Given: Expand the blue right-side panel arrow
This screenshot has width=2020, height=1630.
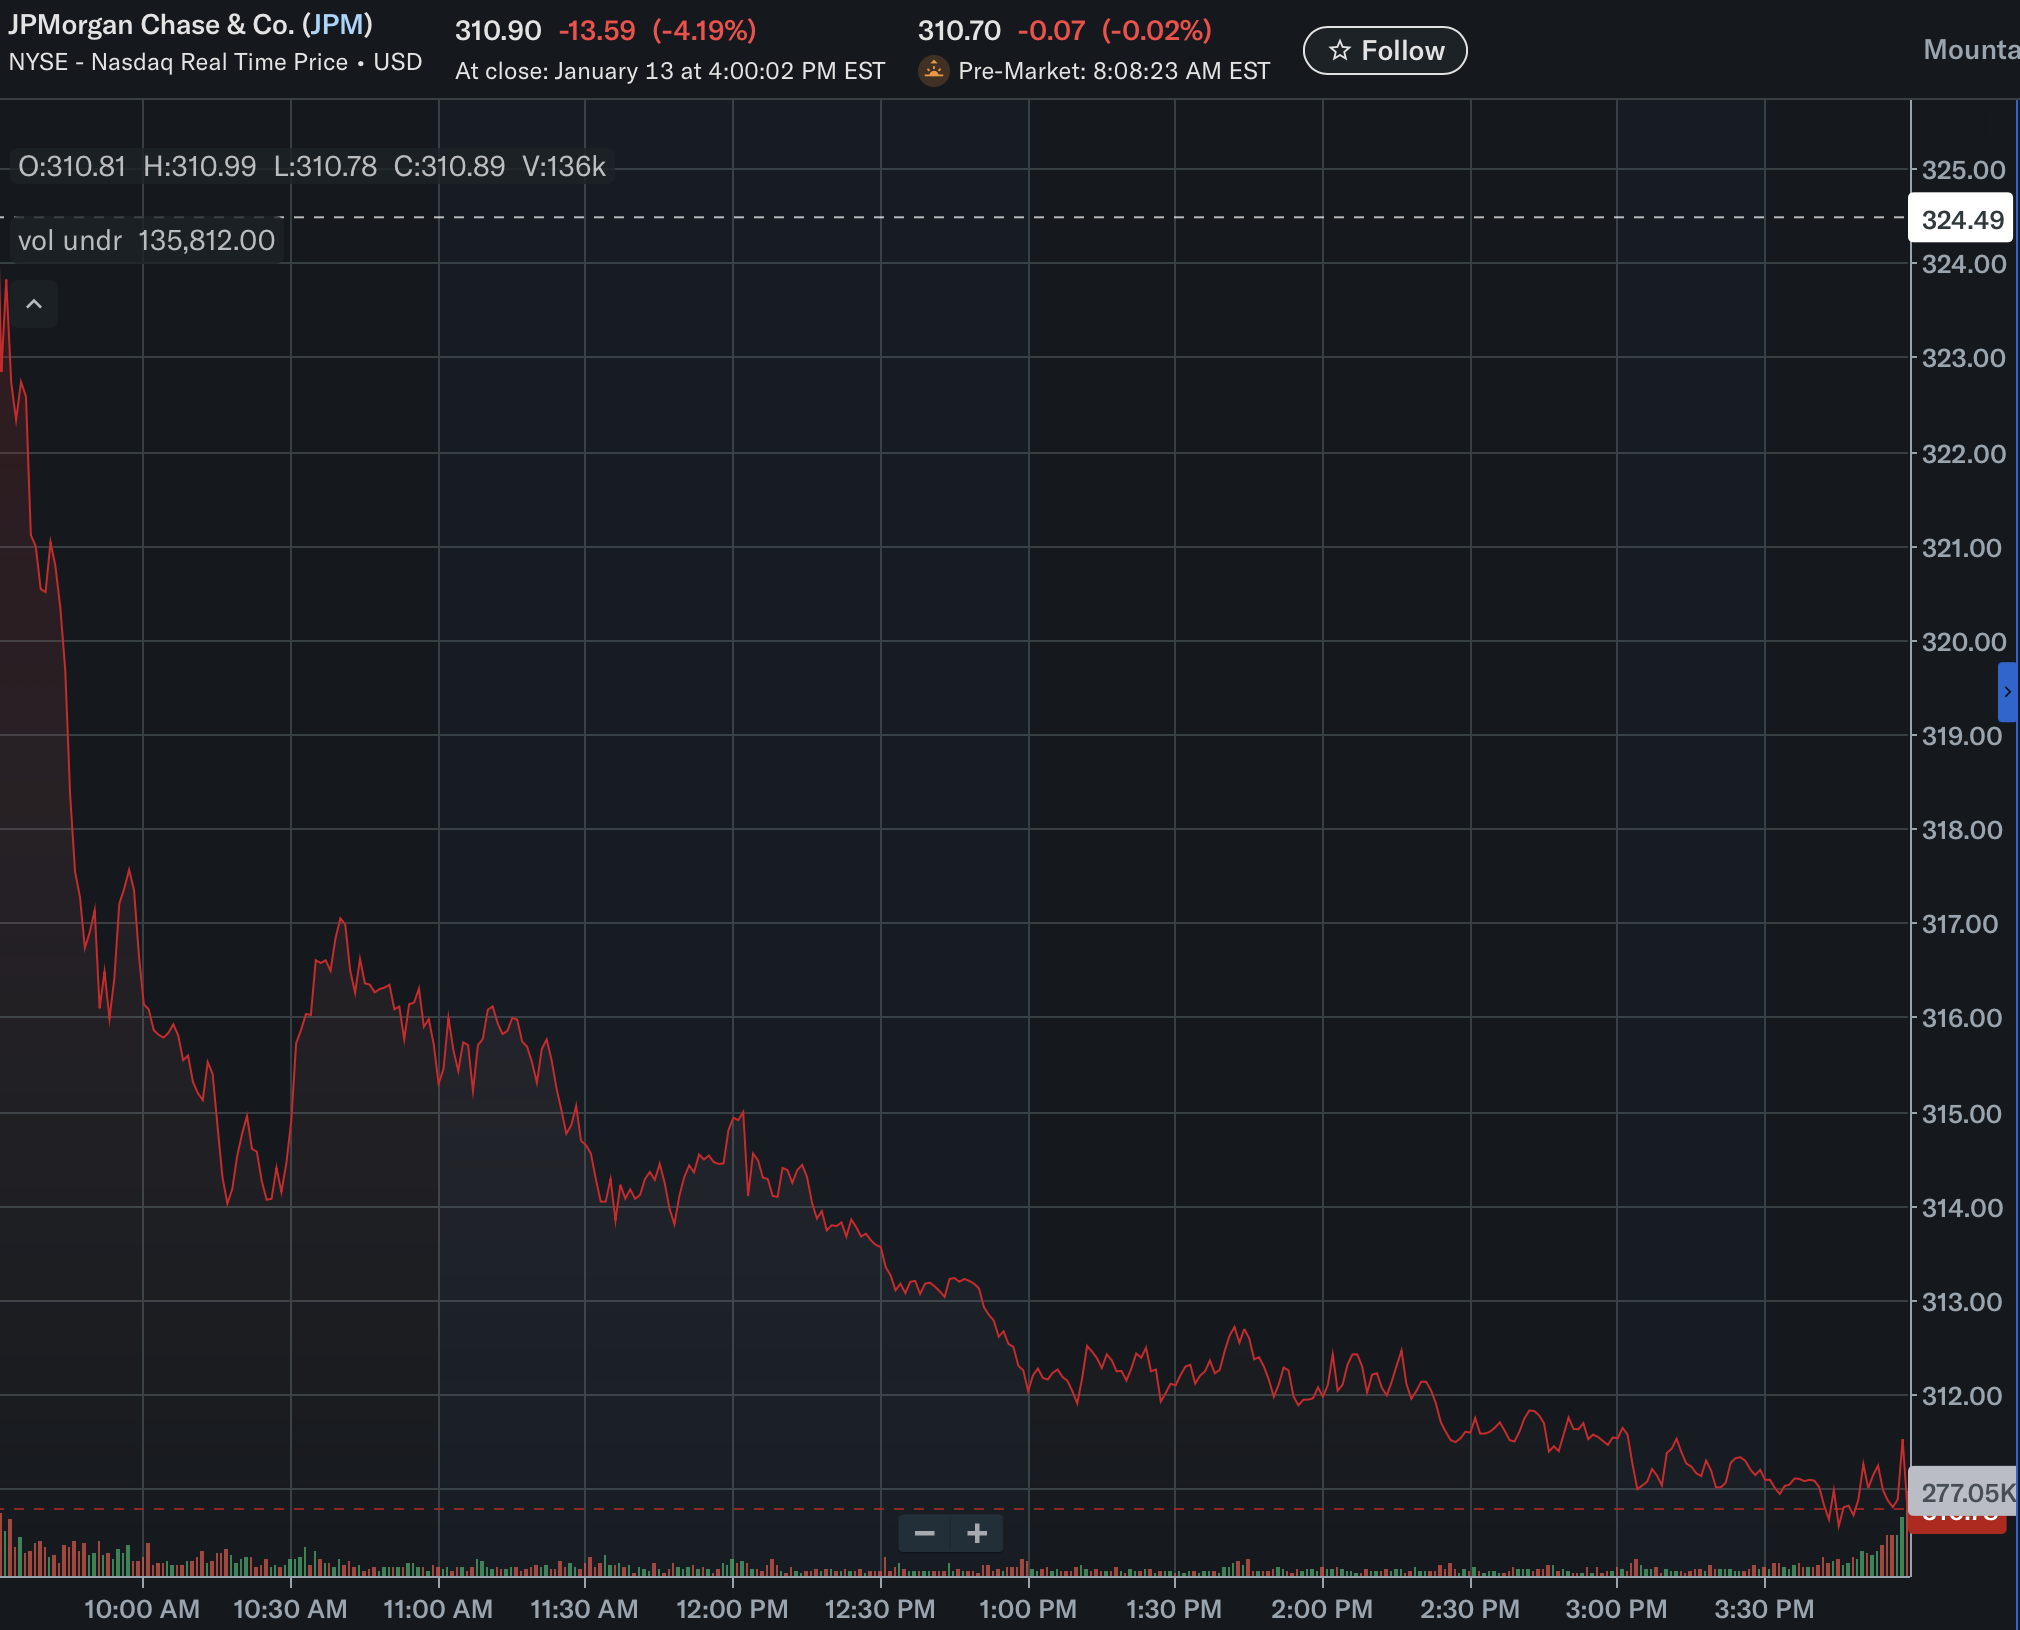Looking at the screenshot, I should (2006, 691).
